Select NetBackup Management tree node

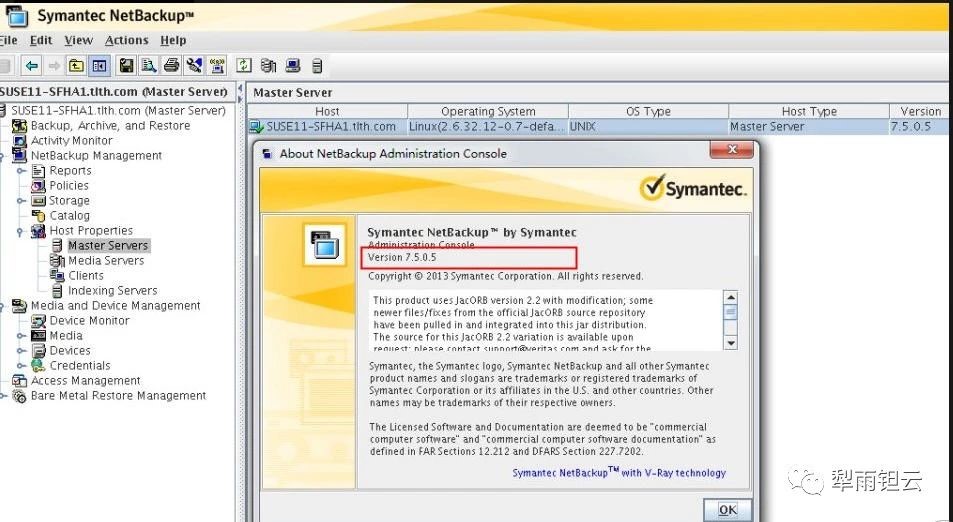pyautogui.click(x=96, y=156)
